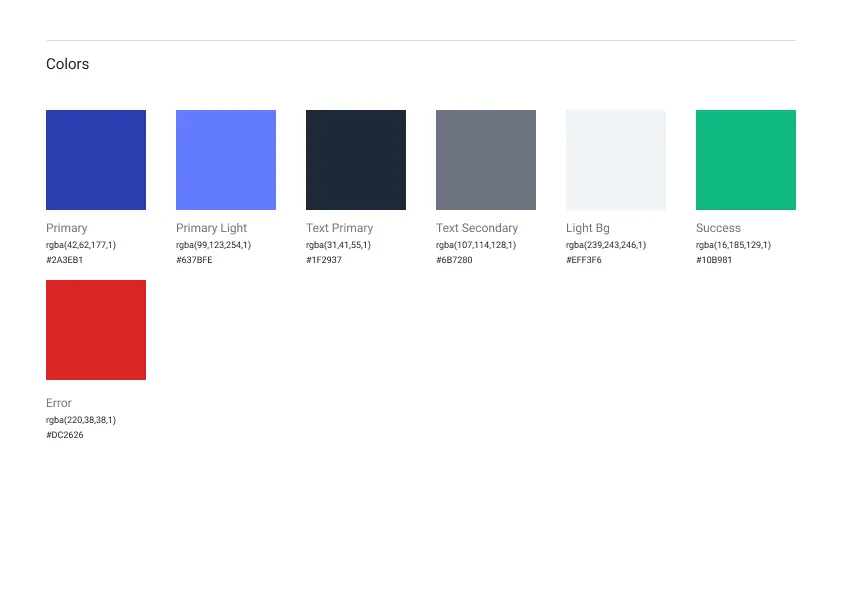Select the rgba(99,123,254,1) value
Image resolution: width=842 pixels, height=595 pixels.
214,245
